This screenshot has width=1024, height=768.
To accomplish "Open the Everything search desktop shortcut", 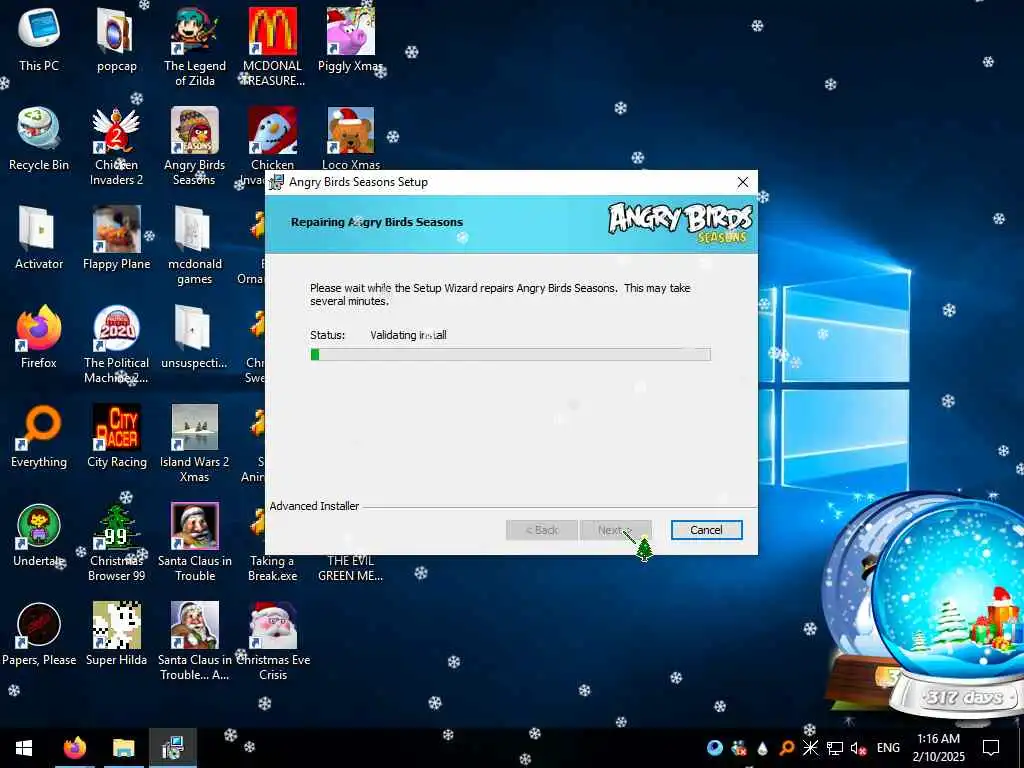I will [39, 436].
